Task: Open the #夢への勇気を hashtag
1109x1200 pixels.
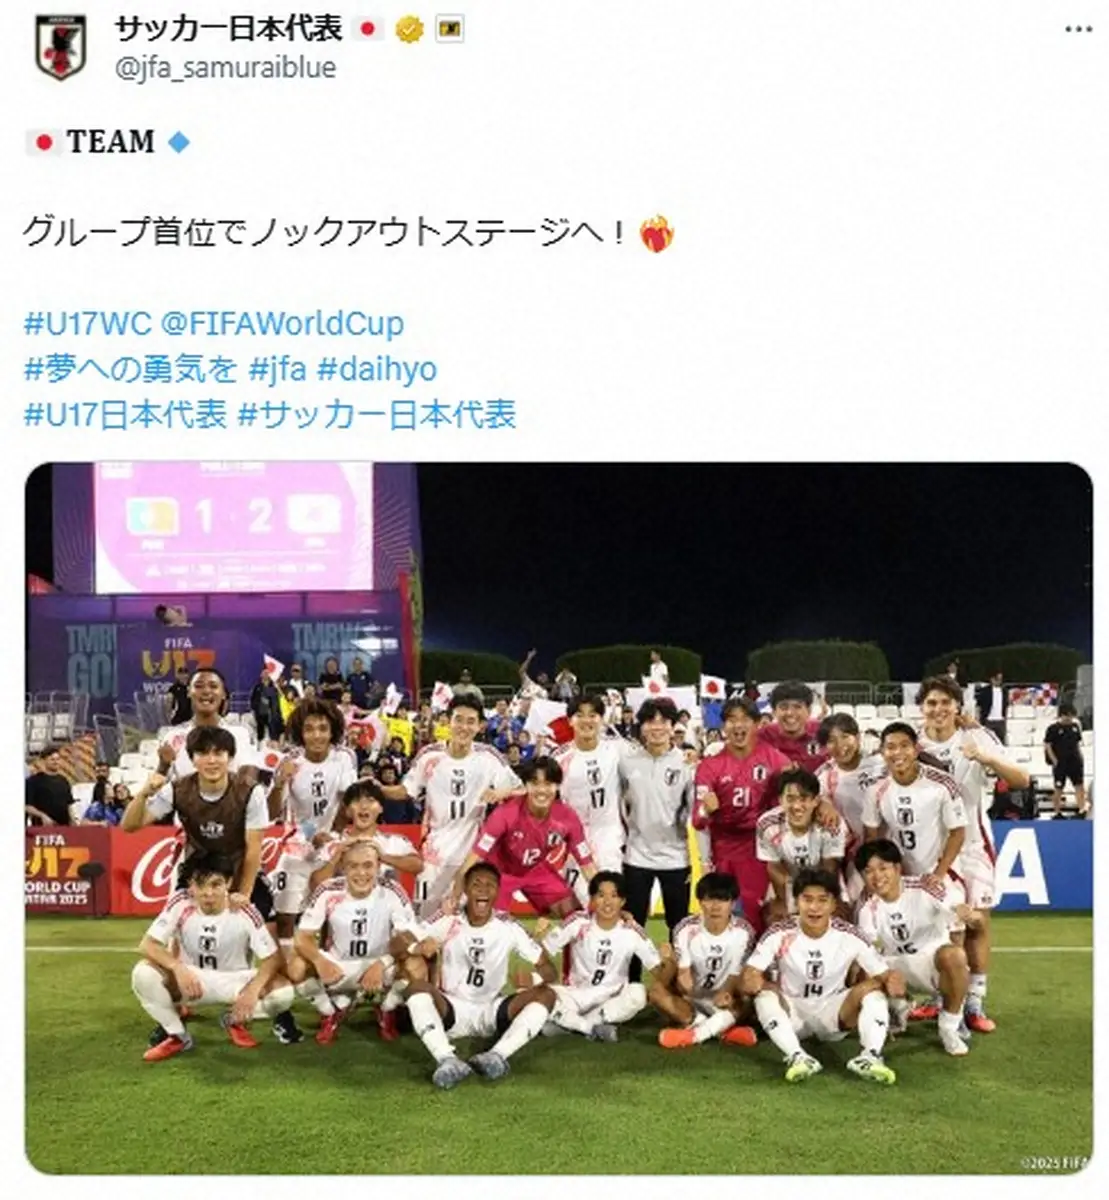Action: click(130, 369)
